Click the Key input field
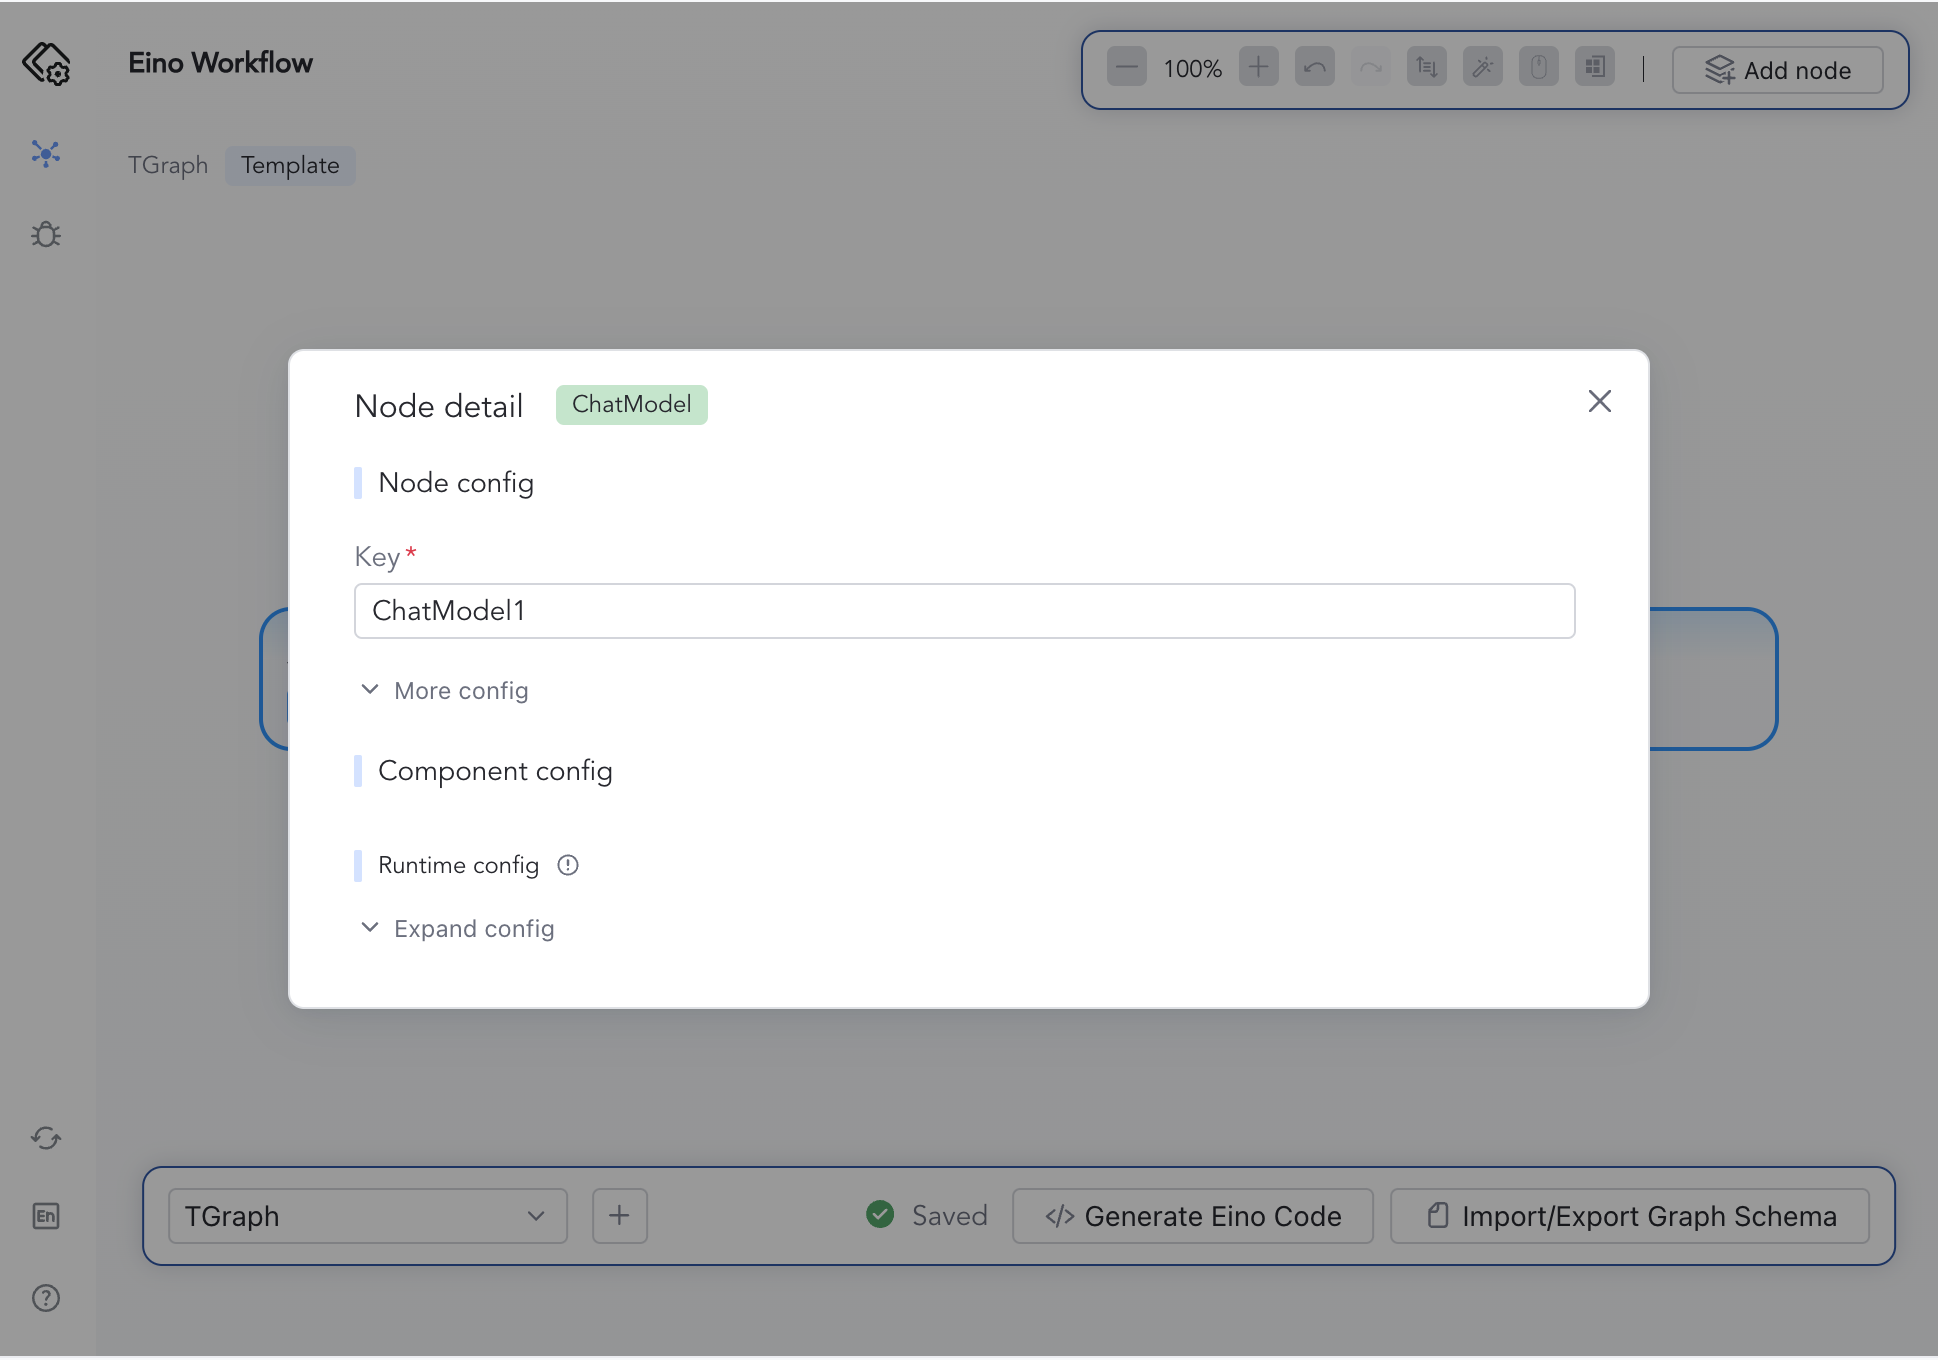 pos(964,611)
